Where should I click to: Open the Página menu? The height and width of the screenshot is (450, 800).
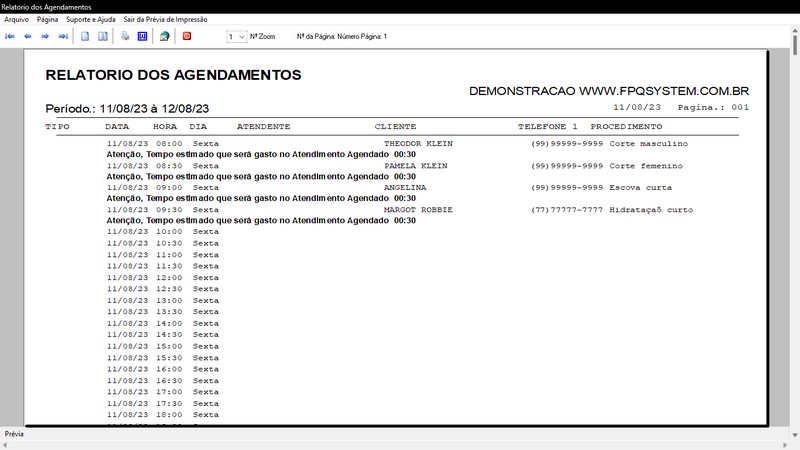[x=47, y=19]
